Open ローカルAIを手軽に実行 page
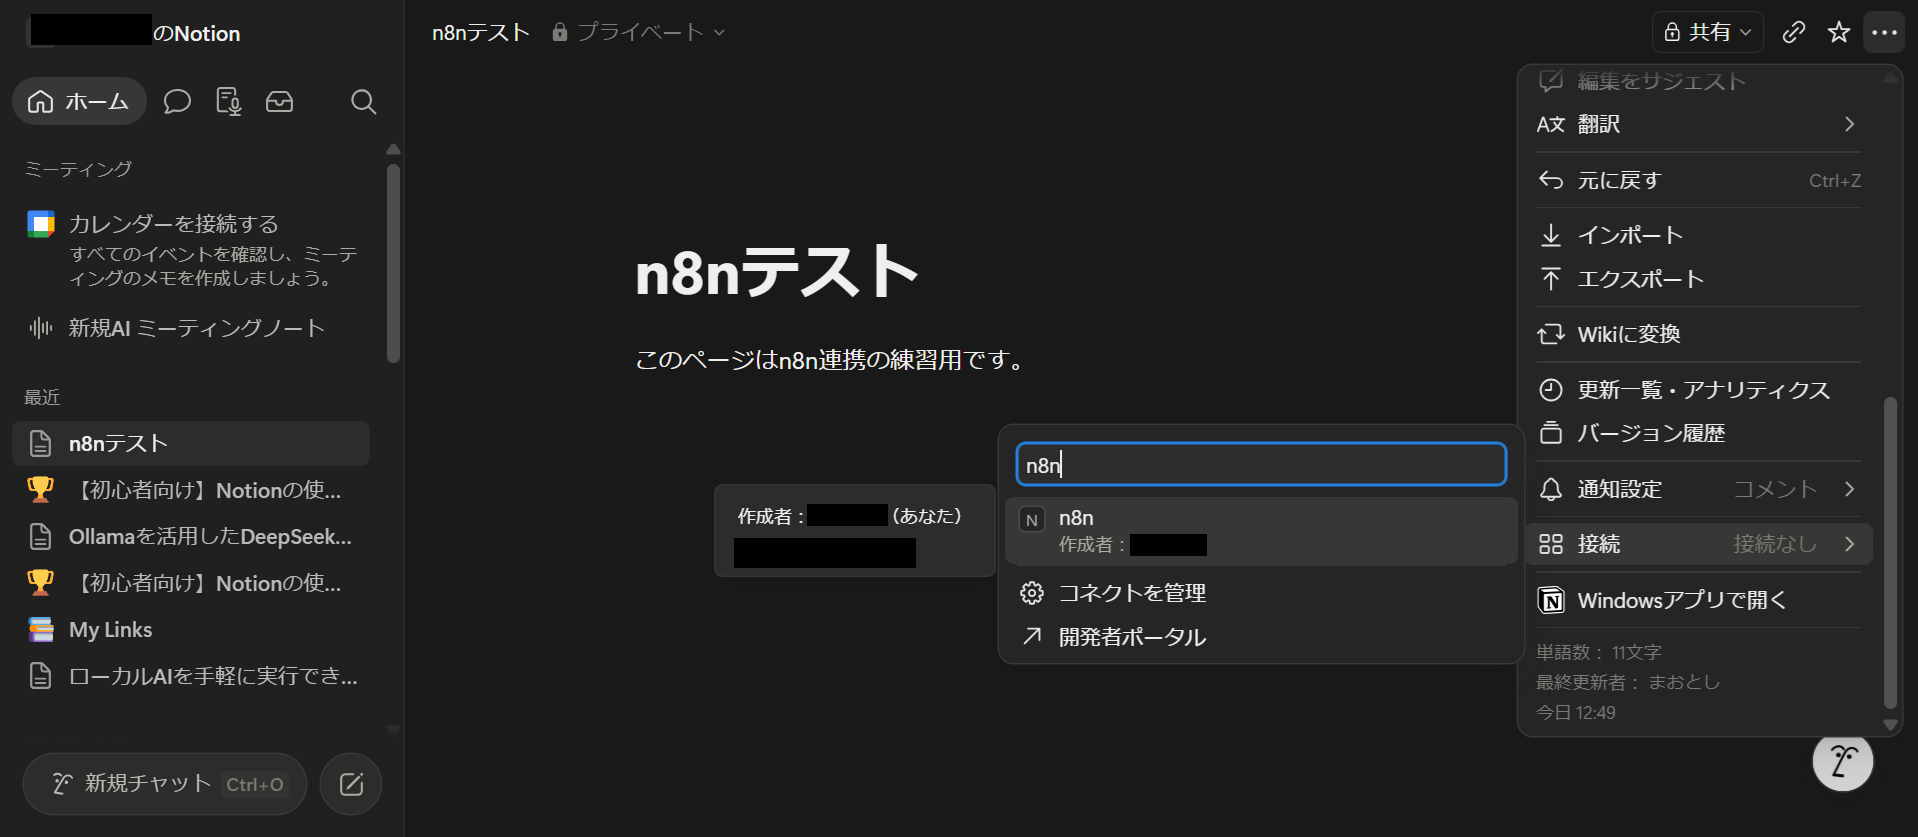Image resolution: width=1918 pixels, height=837 pixels. point(191,676)
